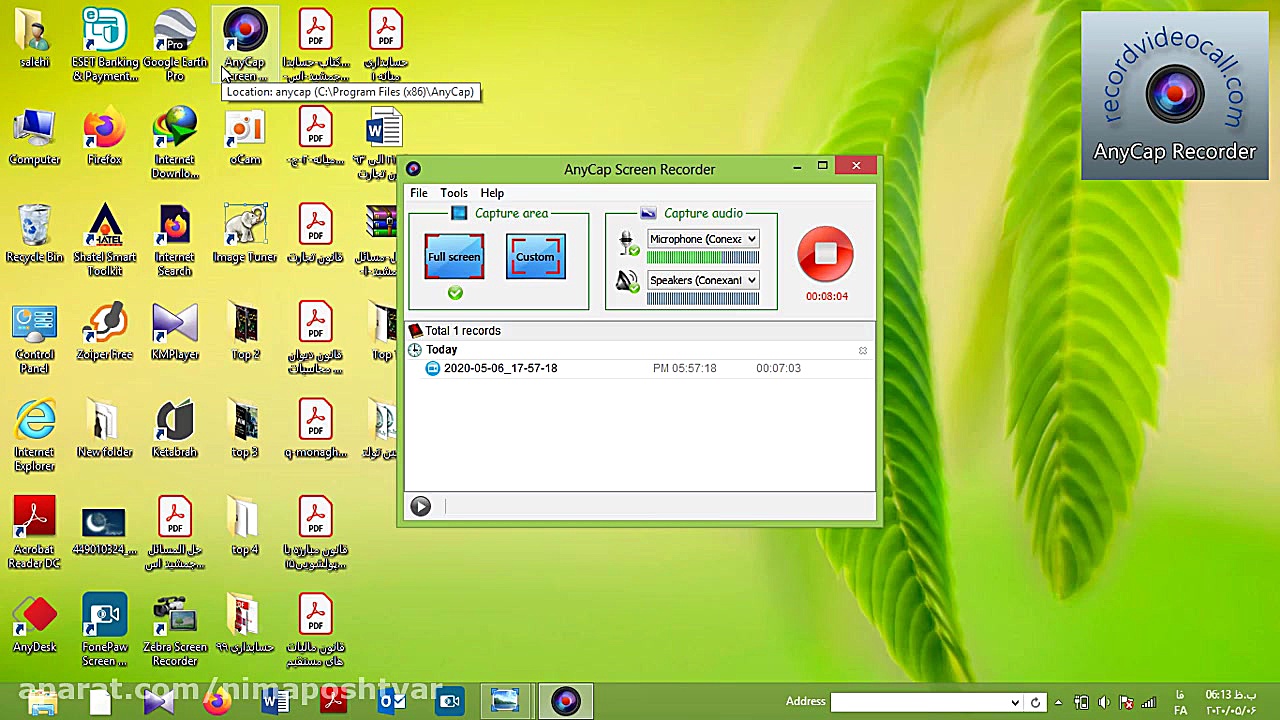Viewport: 1280px width, 720px height.
Task: Open the New folder on desktop
Action: point(104,429)
